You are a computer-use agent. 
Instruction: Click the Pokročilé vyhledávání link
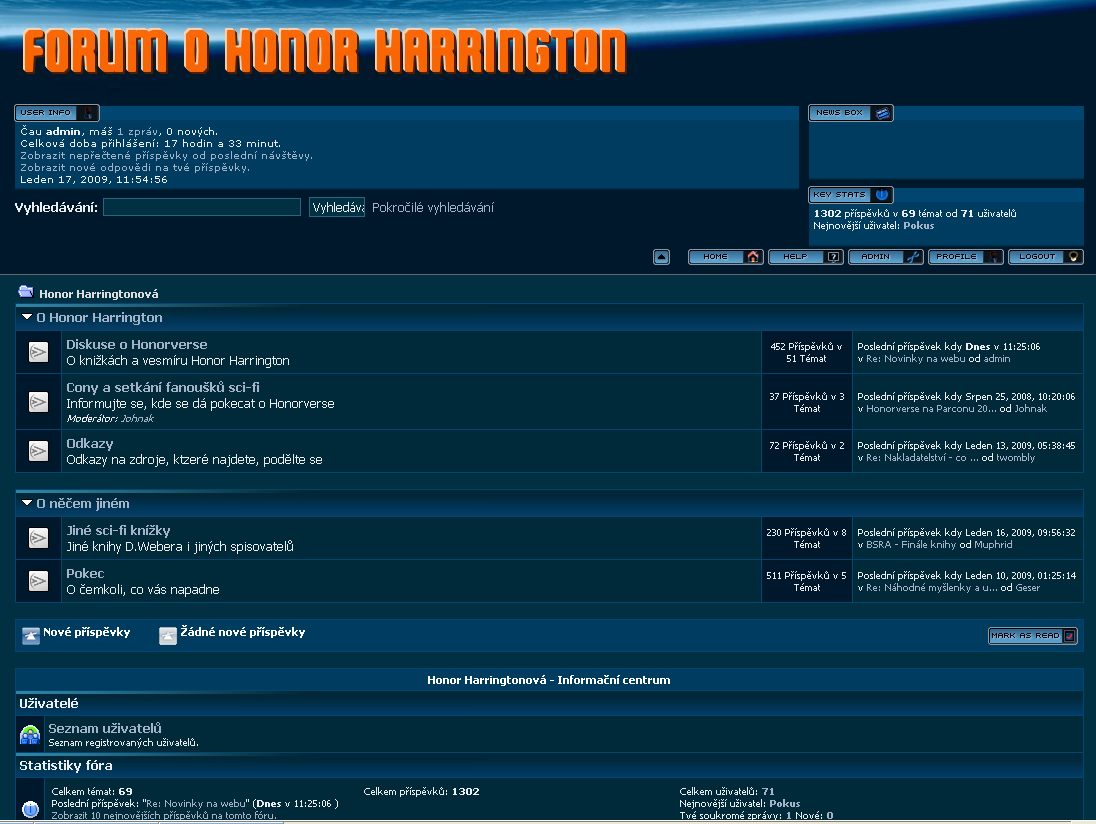tap(432, 208)
